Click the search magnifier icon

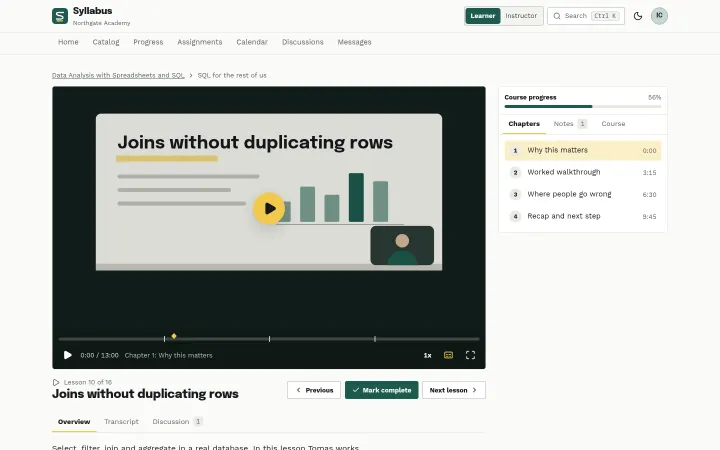[557, 16]
